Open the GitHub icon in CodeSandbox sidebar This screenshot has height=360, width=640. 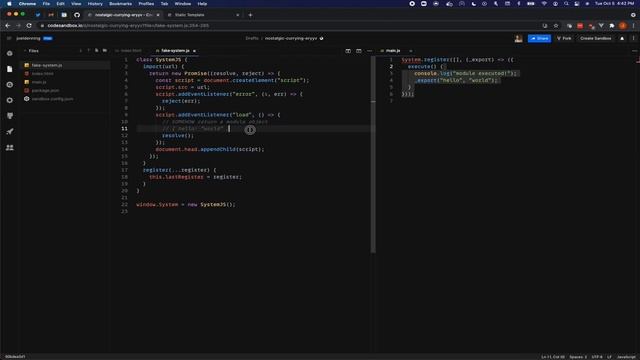(x=9, y=116)
